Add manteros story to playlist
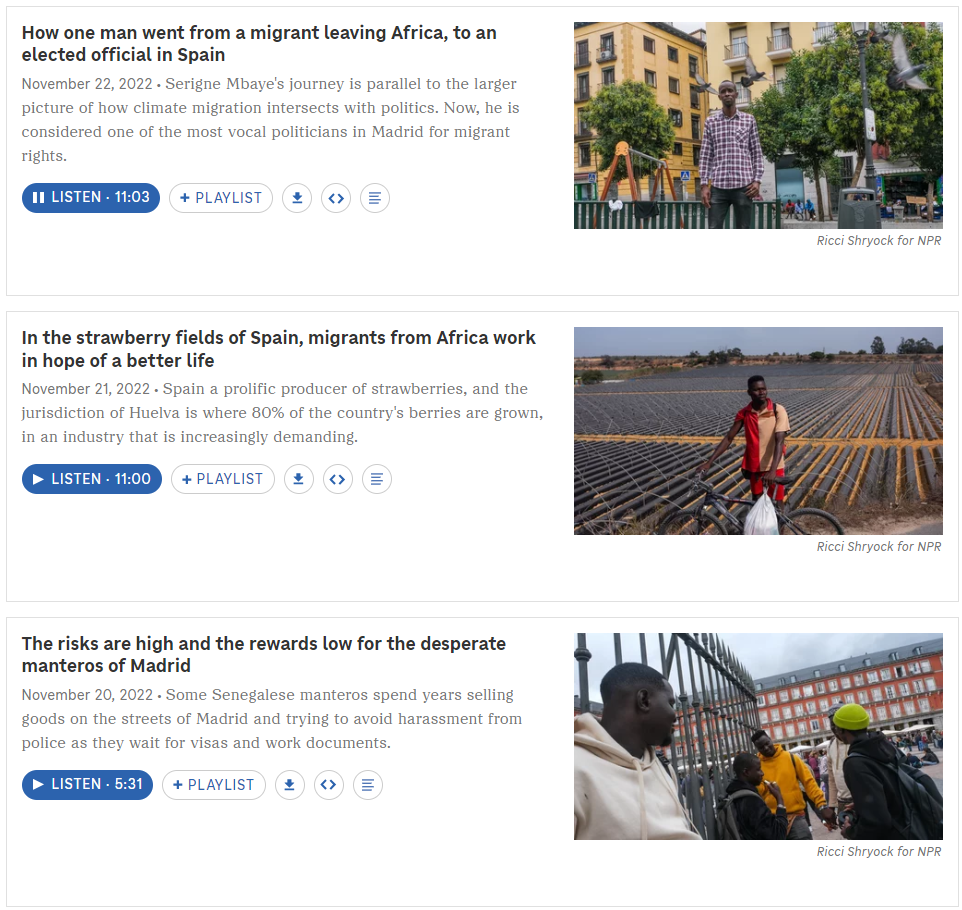The image size is (962, 910). [214, 785]
